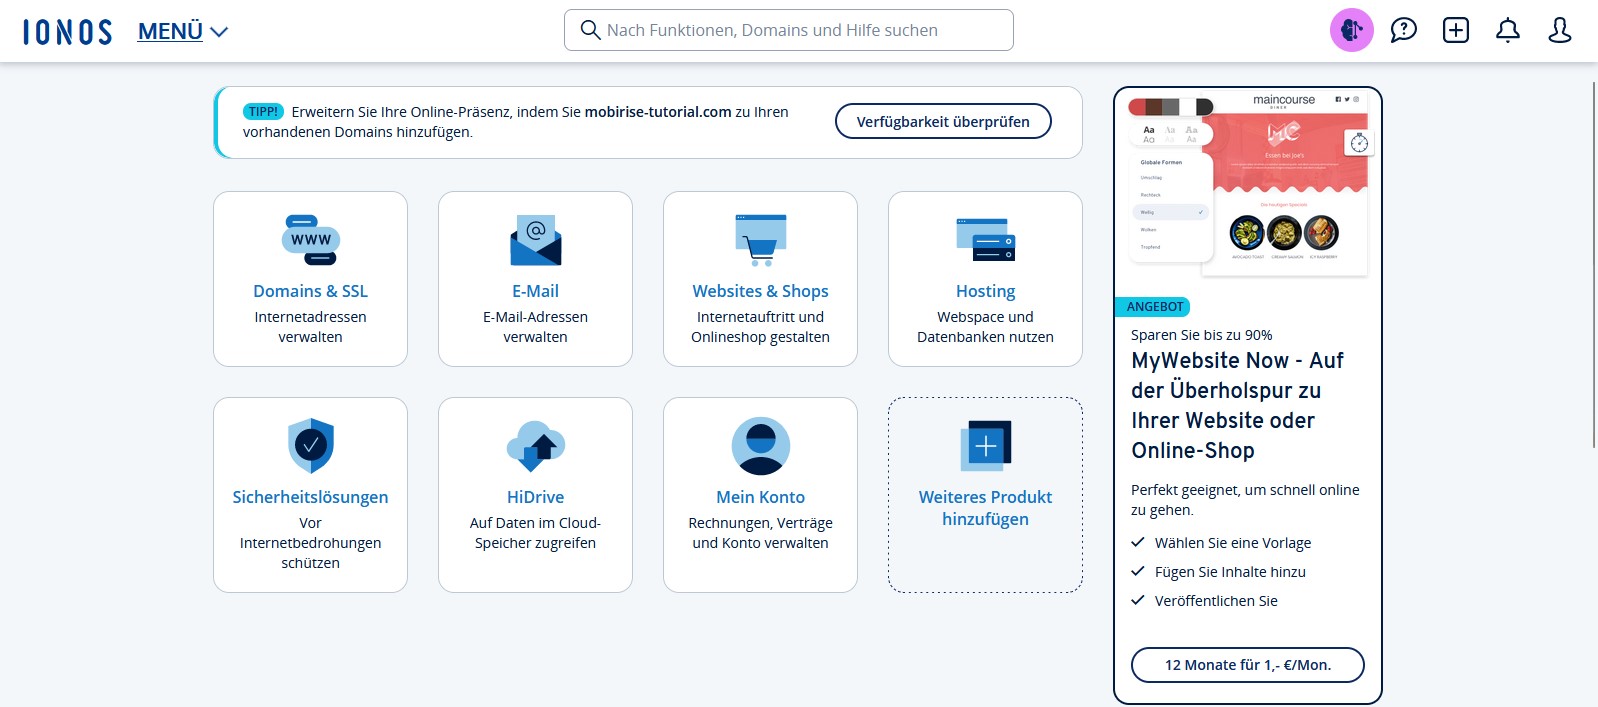Focus the Nach Funktionen search field
Image resolution: width=1598 pixels, height=707 pixels.
point(790,31)
